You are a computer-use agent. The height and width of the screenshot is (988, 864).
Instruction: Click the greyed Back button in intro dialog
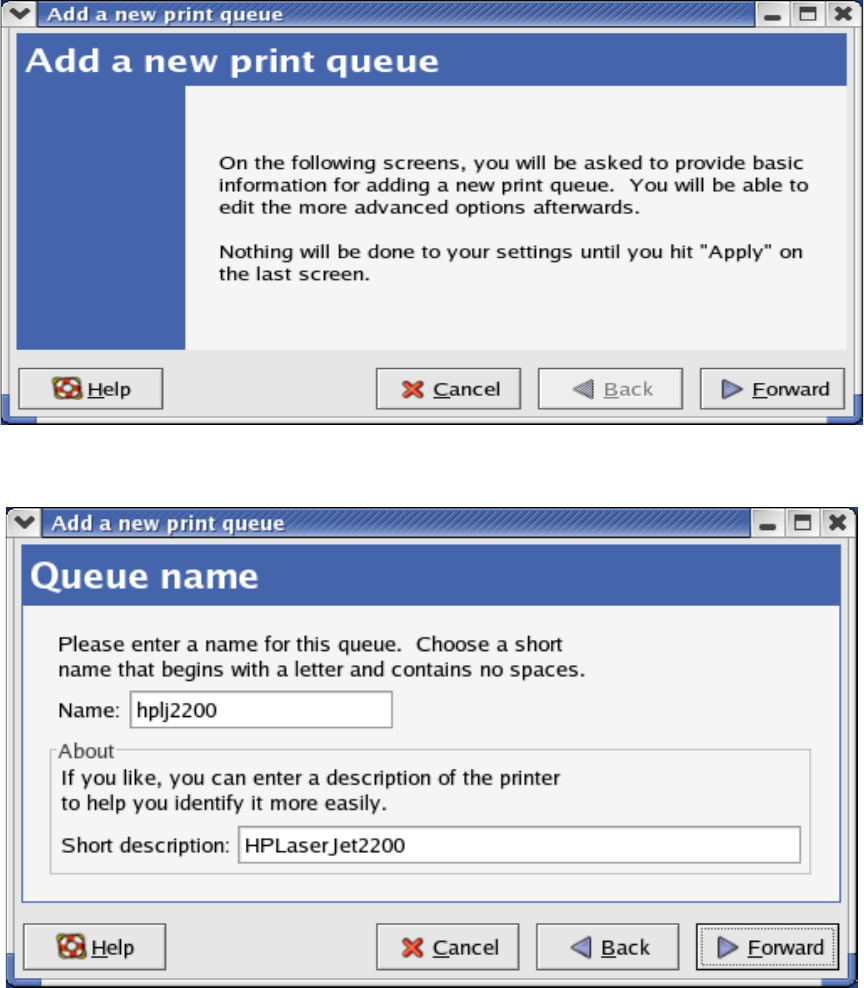pyautogui.click(x=610, y=389)
